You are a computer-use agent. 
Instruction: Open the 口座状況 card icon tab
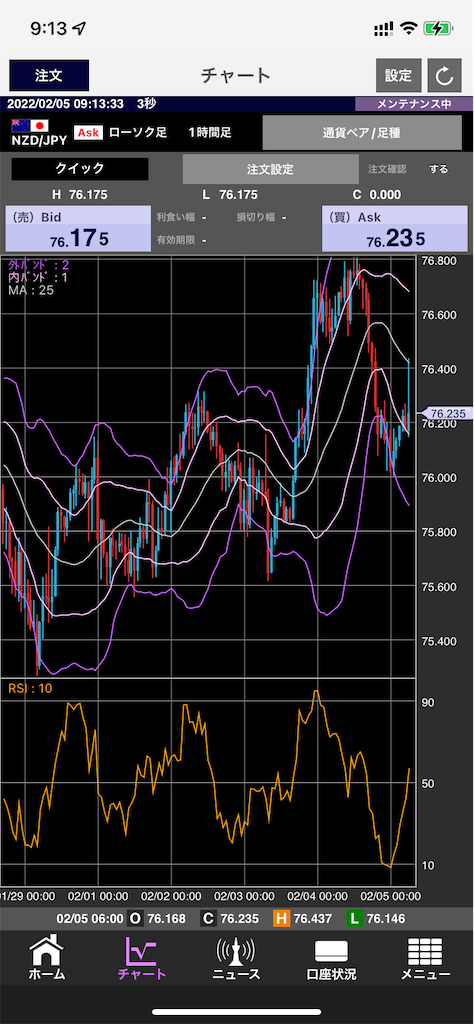click(331, 959)
